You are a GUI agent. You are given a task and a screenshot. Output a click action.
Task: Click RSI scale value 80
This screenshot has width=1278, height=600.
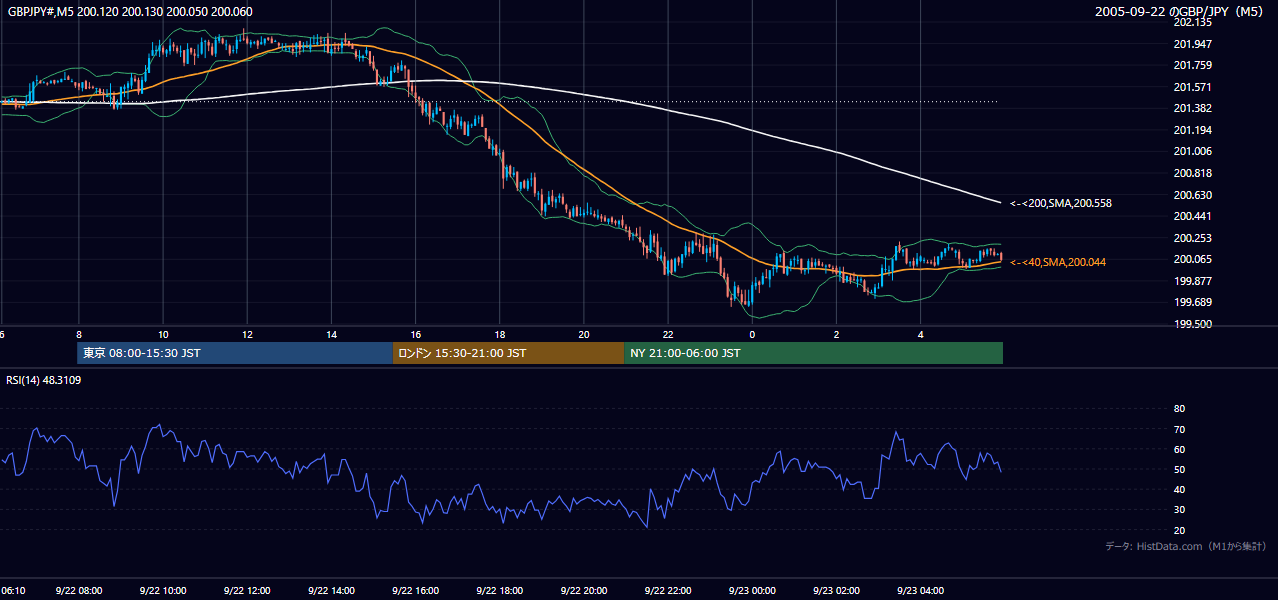pos(1179,409)
